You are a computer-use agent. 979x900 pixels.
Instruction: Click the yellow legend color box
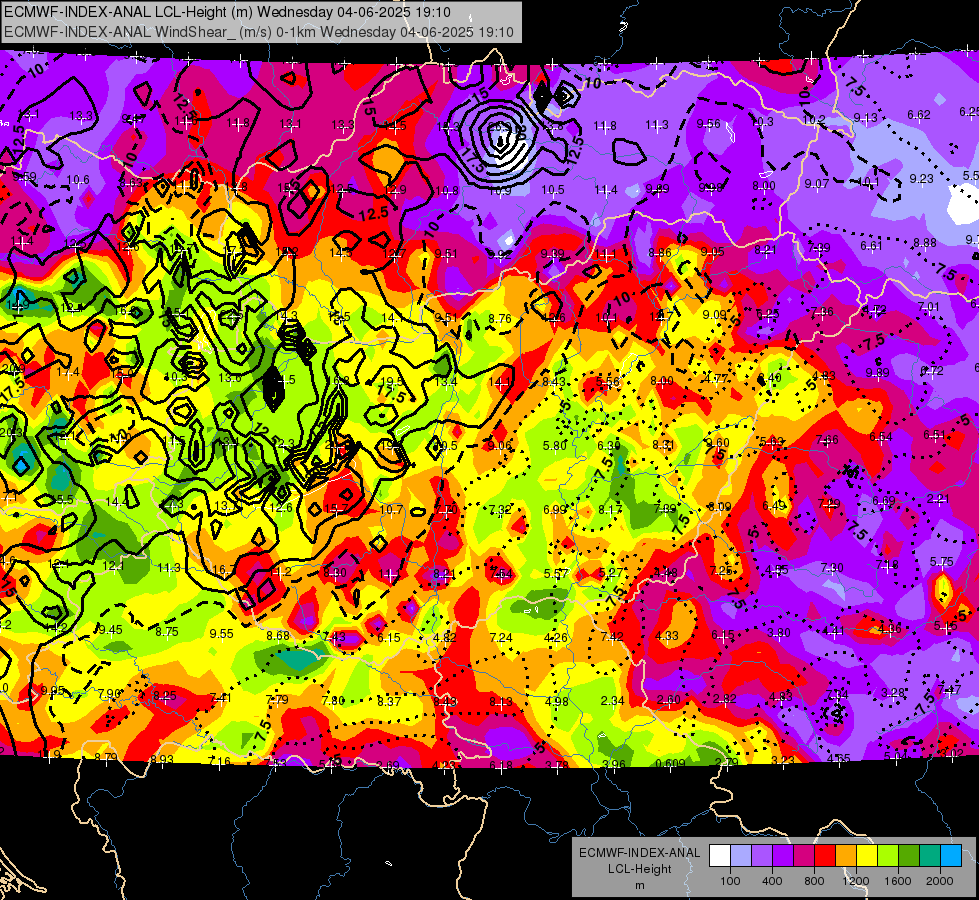867,856
